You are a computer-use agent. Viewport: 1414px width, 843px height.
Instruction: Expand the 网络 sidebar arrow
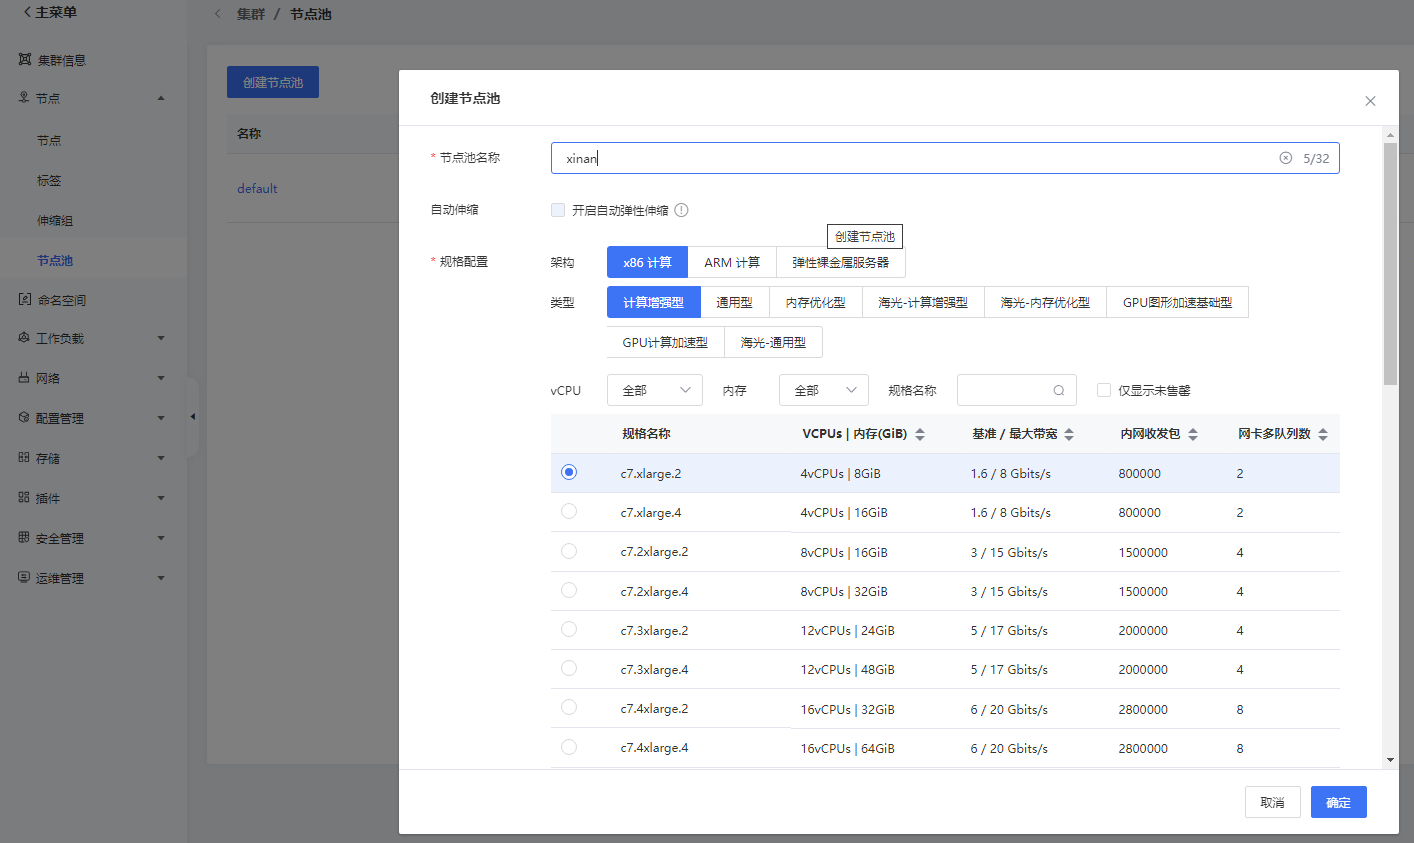point(161,378)
